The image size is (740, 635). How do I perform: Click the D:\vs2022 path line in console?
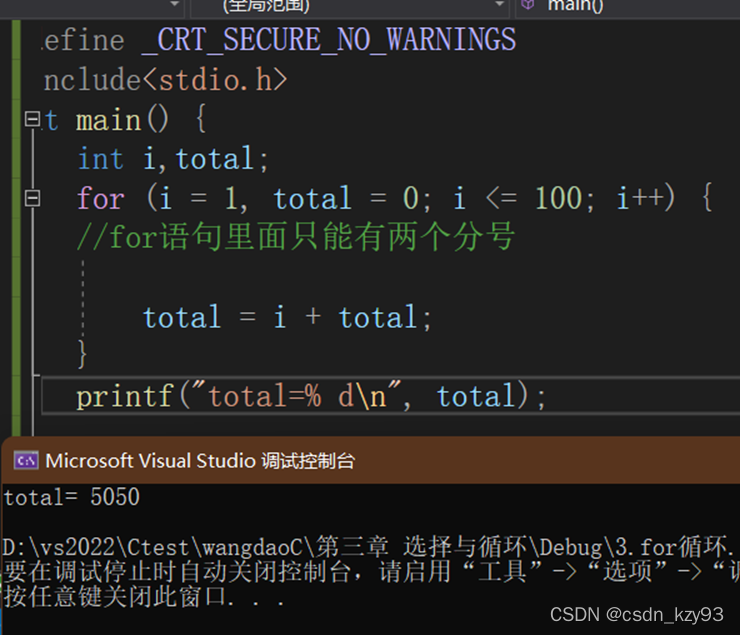(x=370, y=547)
